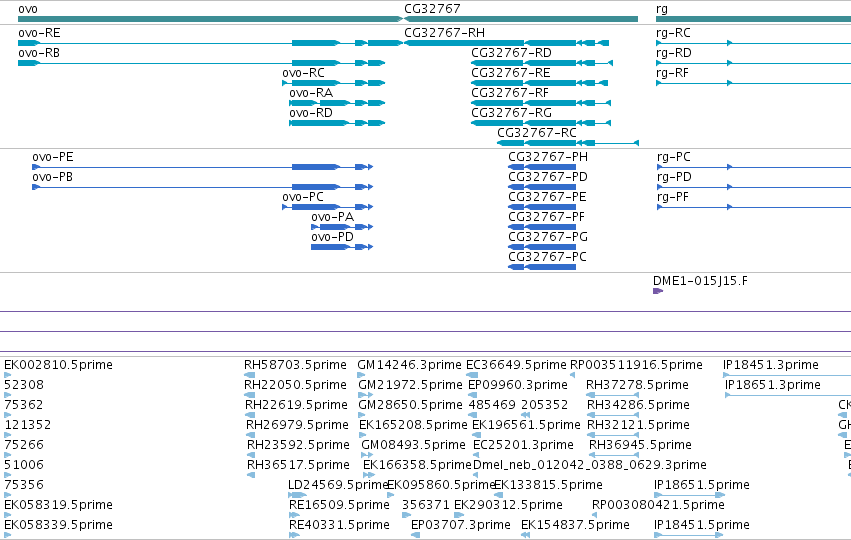Viewport: 851px width, 540px height.
Task: Select the EK058319.5prime EST label
Action: pyautogui.click(x=59, y=505)
